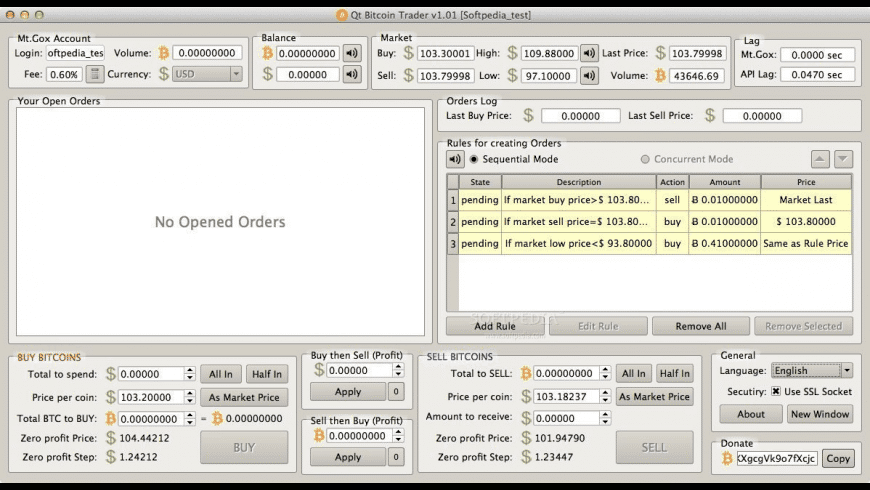Screen dimensions: 870x490
Task: Open the Language English dropdown
Action: click(x=812, y=370)
